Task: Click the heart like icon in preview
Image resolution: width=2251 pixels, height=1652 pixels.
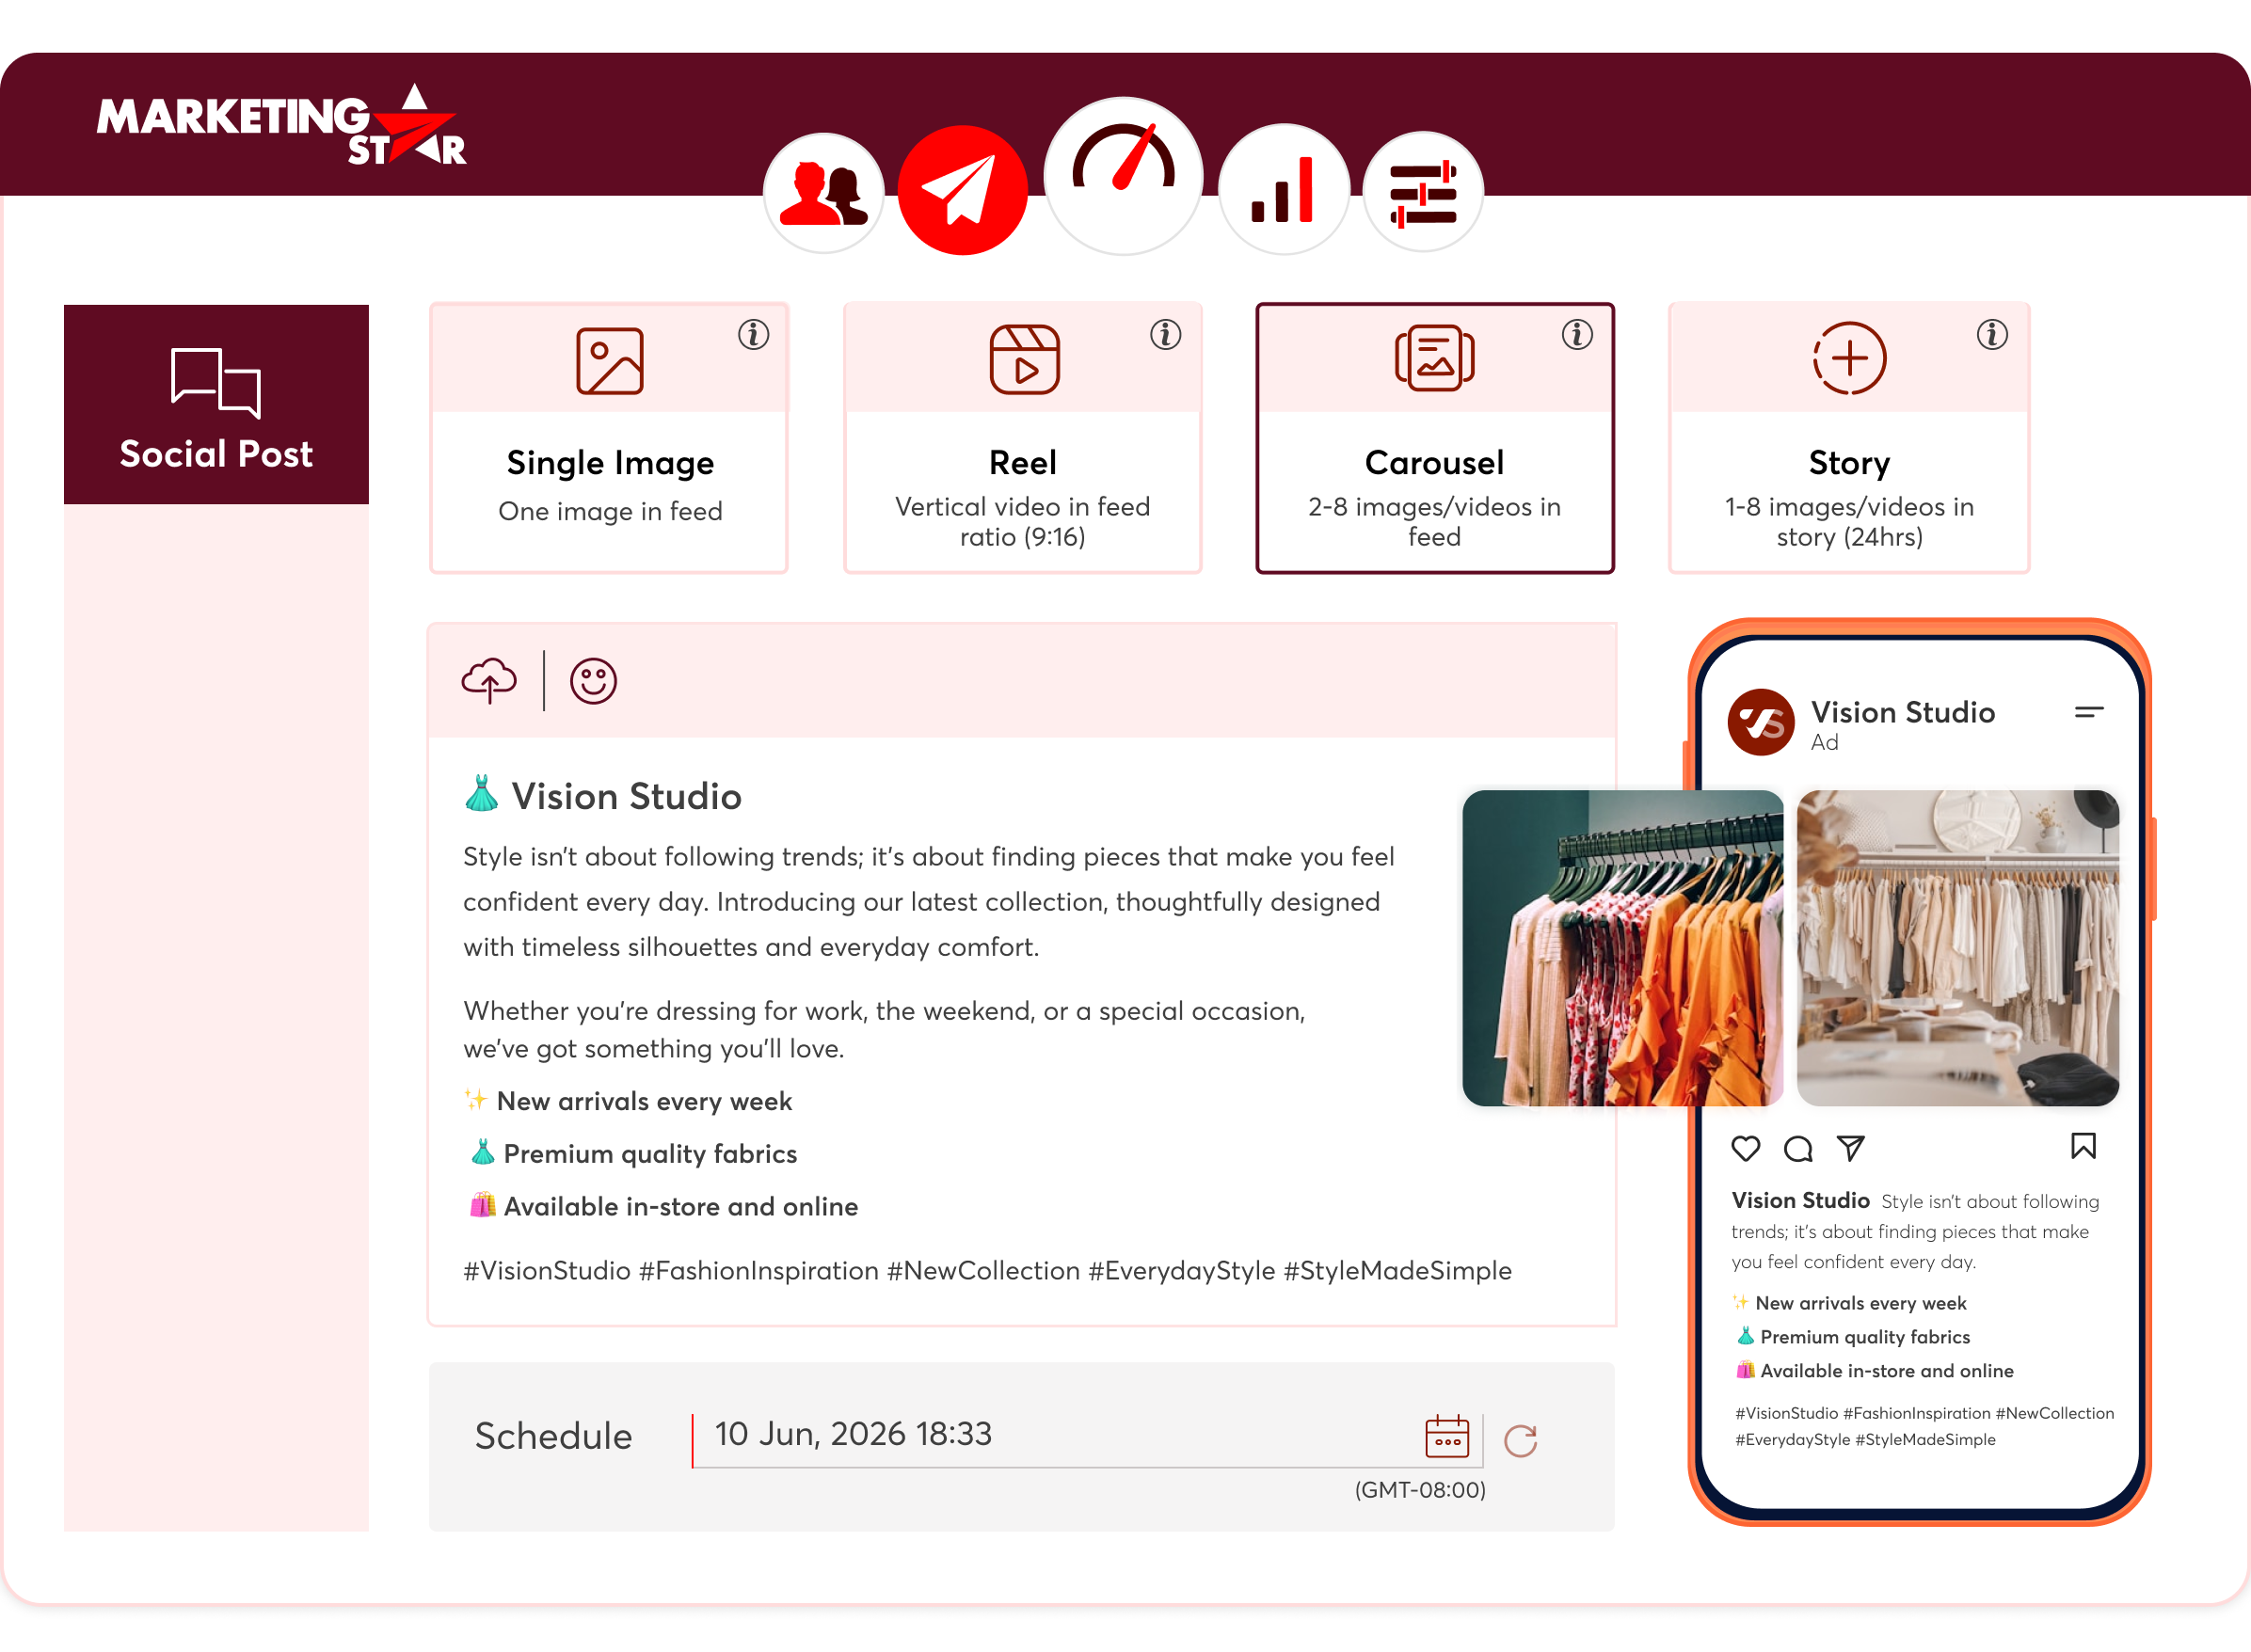Action: click(x=1745, y=1148)
